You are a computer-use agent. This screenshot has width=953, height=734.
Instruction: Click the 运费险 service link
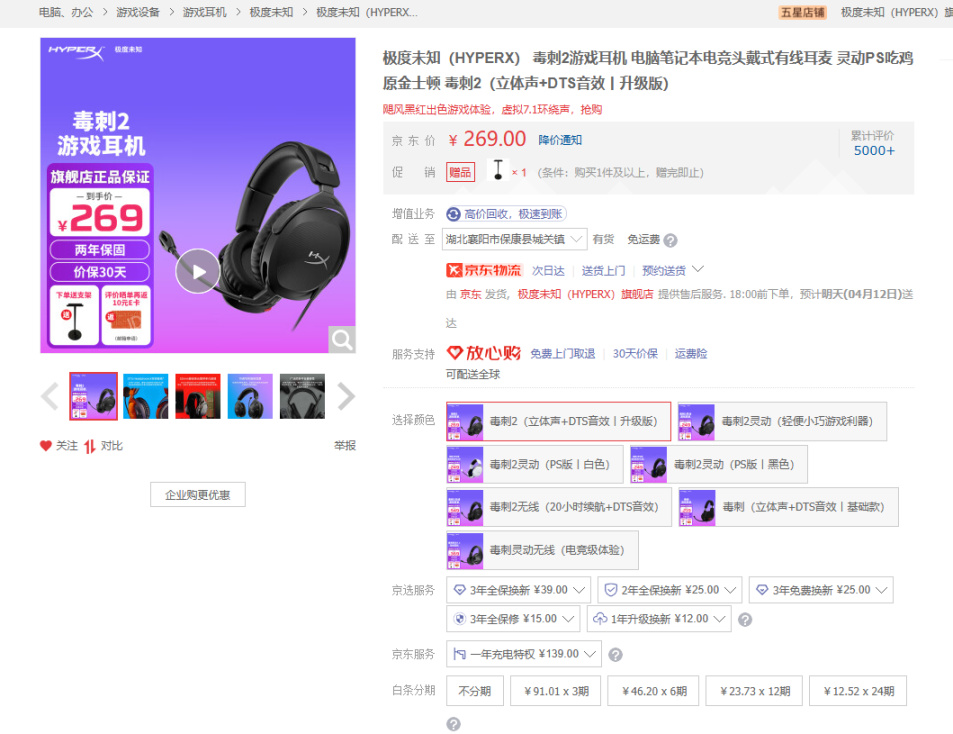[x=690, y=354]
